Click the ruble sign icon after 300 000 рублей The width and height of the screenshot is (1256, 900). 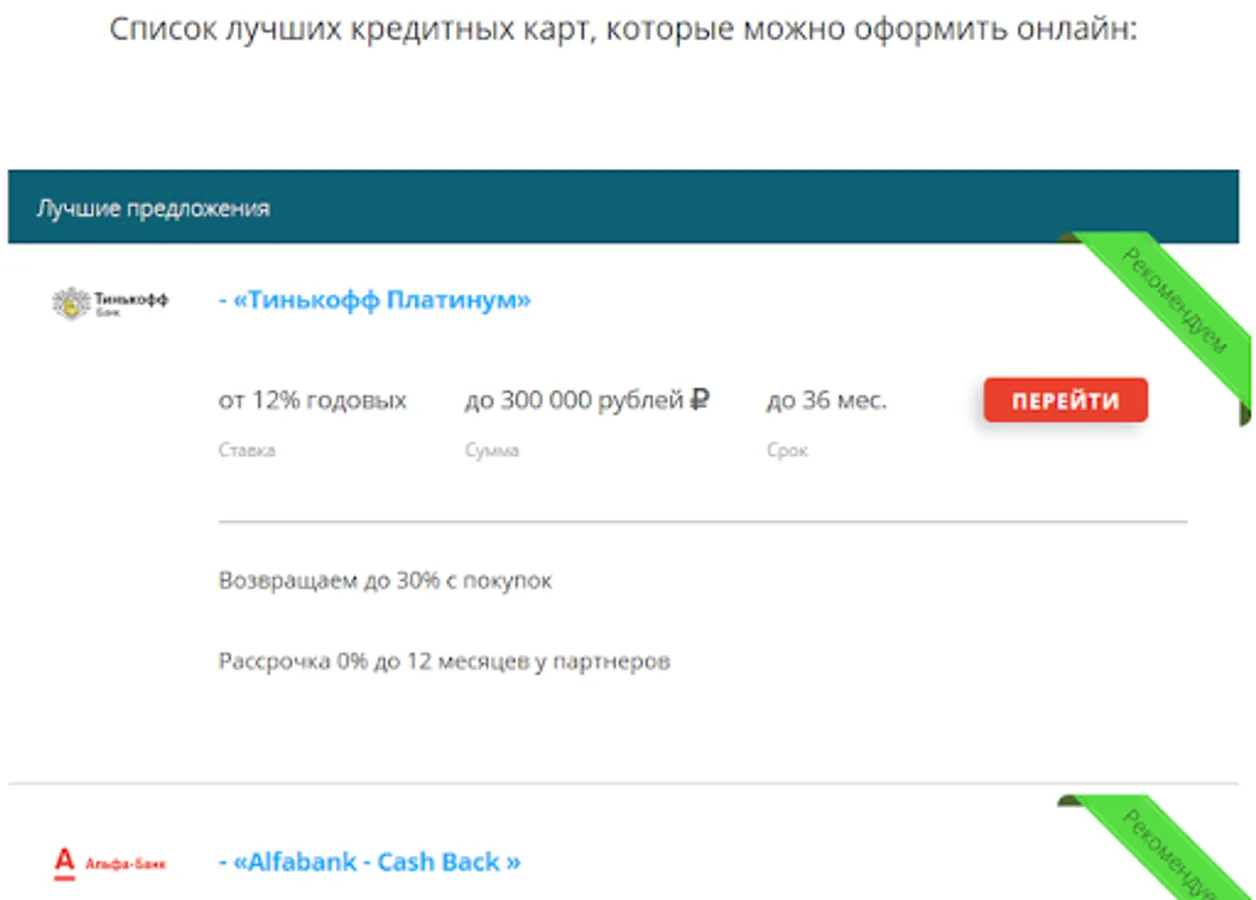[x=700, y=401]
